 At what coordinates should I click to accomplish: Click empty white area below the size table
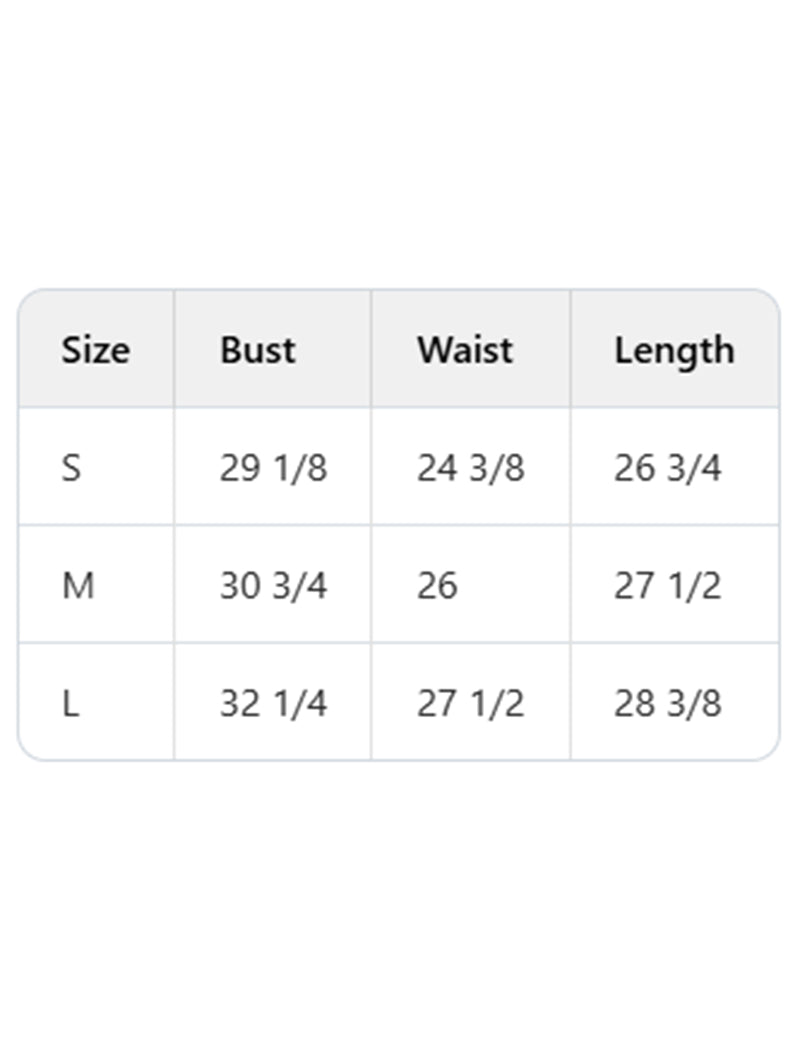400,900
